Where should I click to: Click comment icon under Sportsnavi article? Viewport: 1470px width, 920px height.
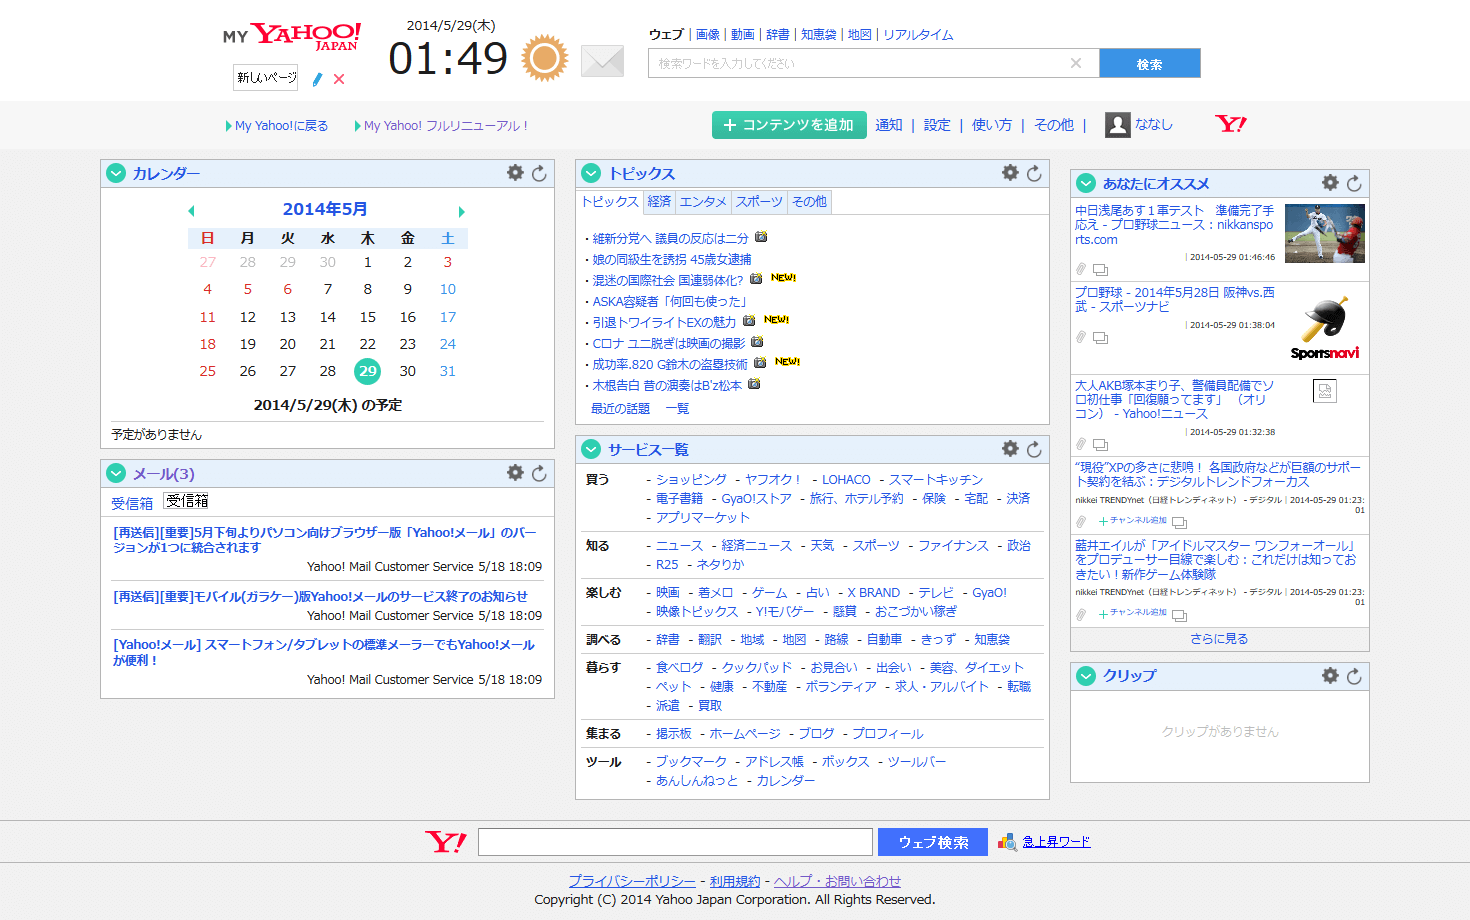pyautogui.click(x=1100, y=338)
